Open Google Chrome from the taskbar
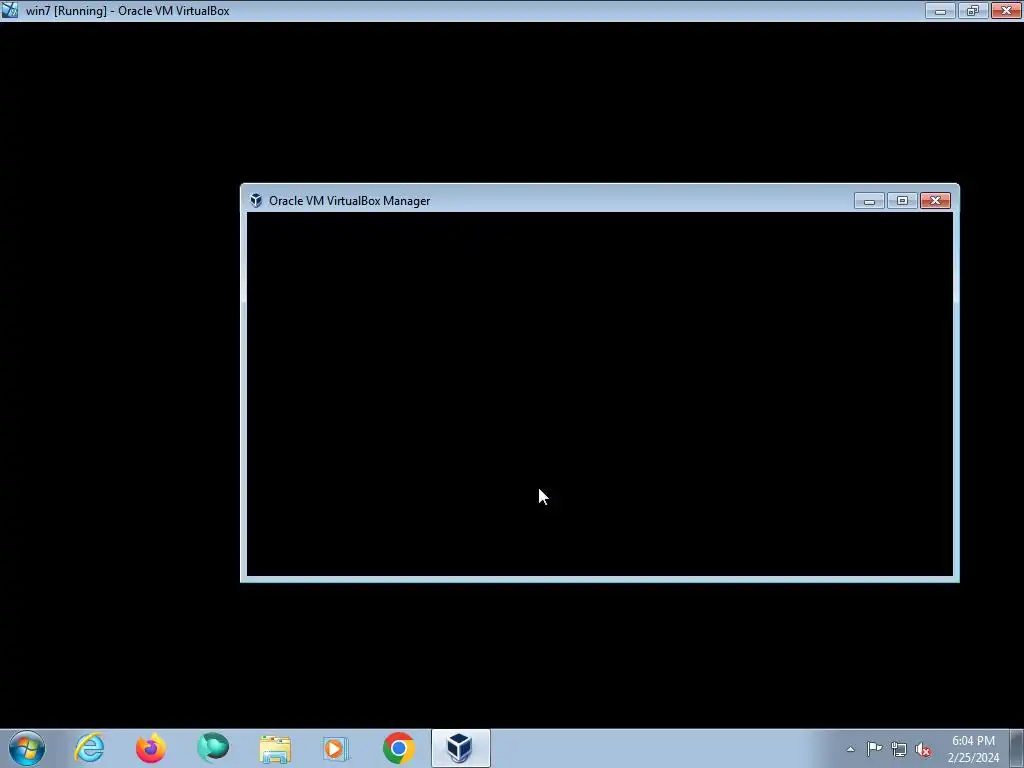Viewport: 1024px width, 768px height. click(x=398, y=748)
